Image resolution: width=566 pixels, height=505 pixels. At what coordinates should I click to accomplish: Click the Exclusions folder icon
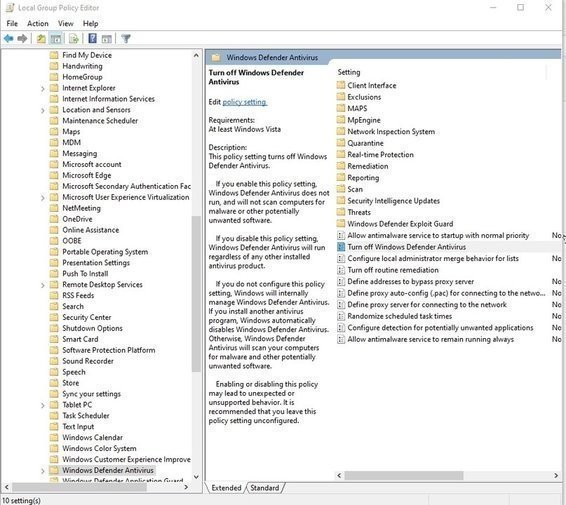coord(341,97)
